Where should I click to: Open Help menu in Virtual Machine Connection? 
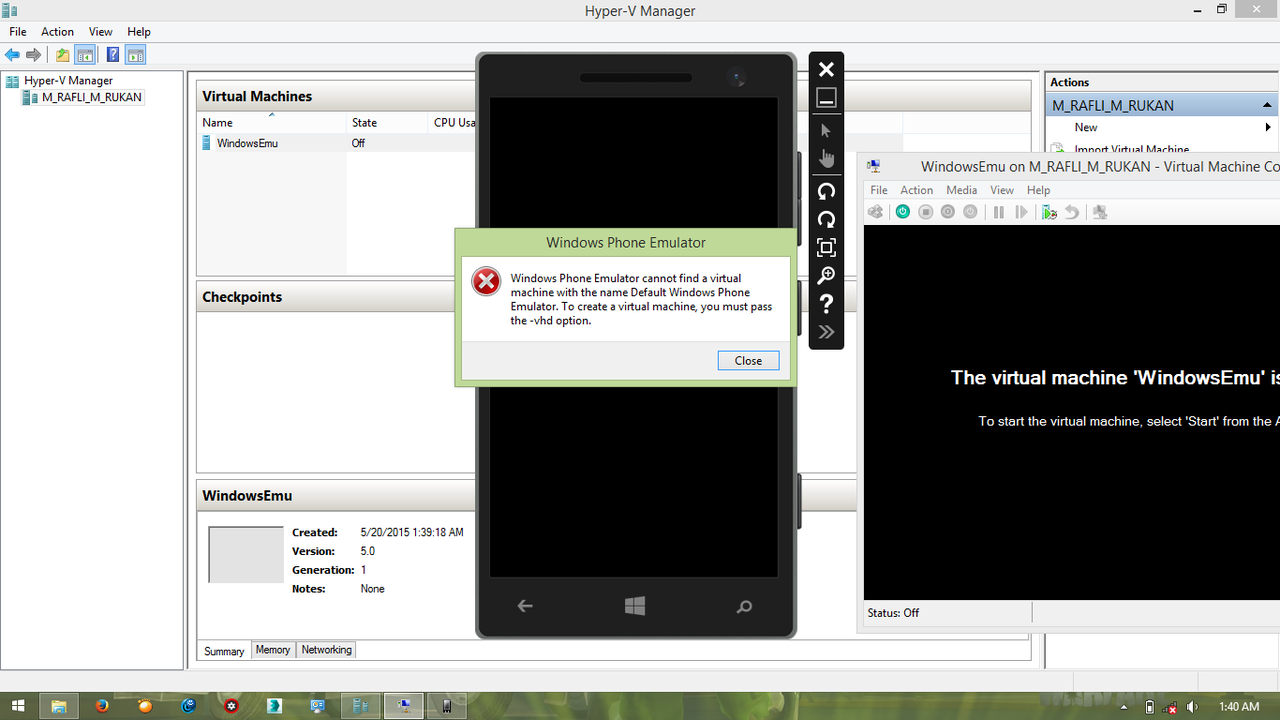pos(1039,190)
